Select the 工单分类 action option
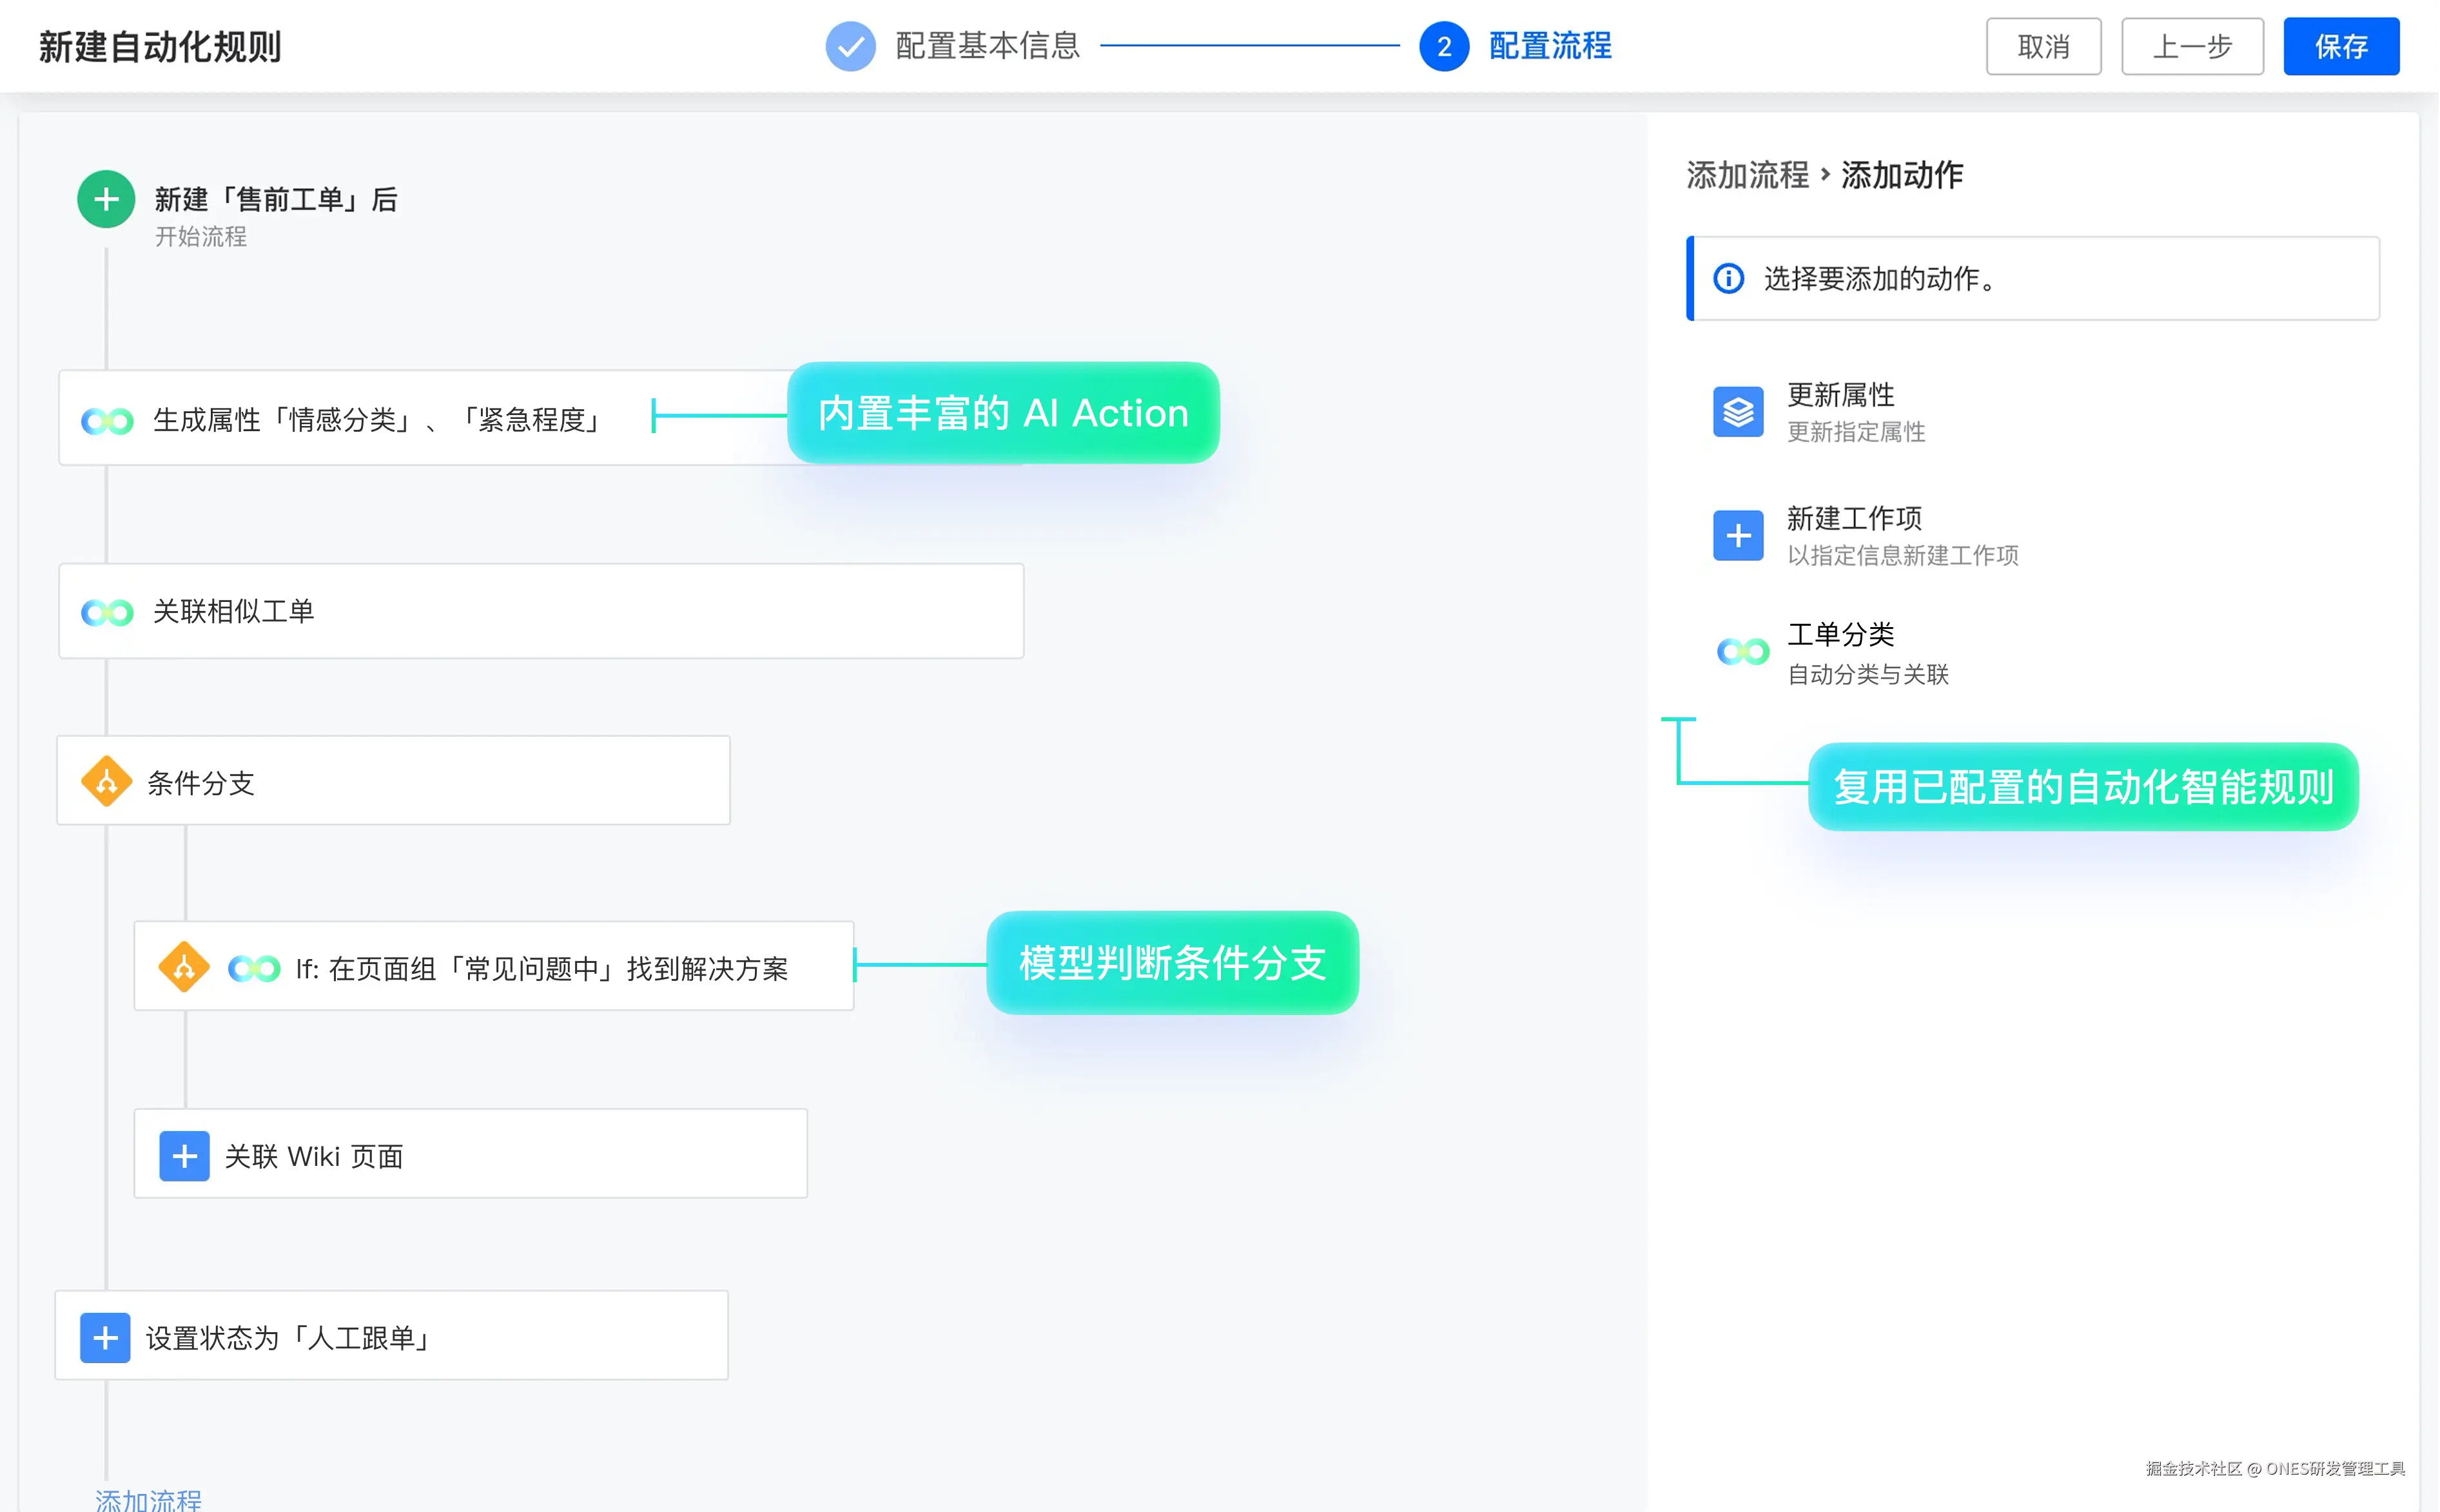The width and height of the screenshot is (2440, 1512). (1840, 634)
